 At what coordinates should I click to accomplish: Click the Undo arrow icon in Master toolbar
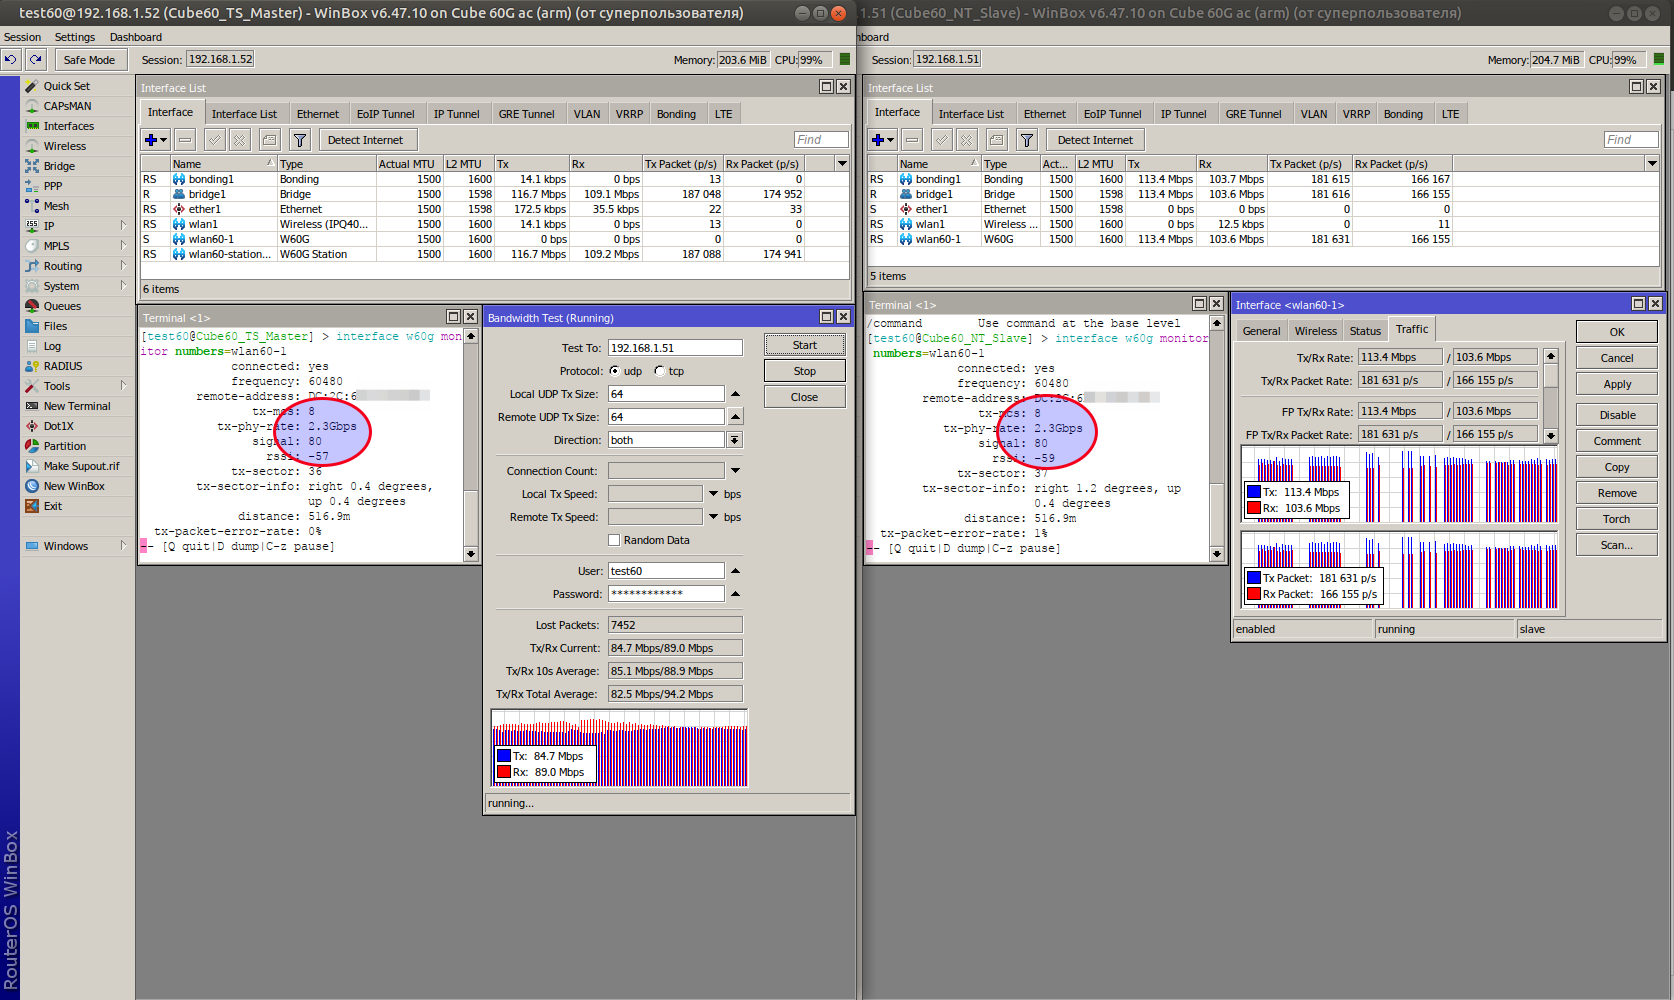(x=11, y=60)
